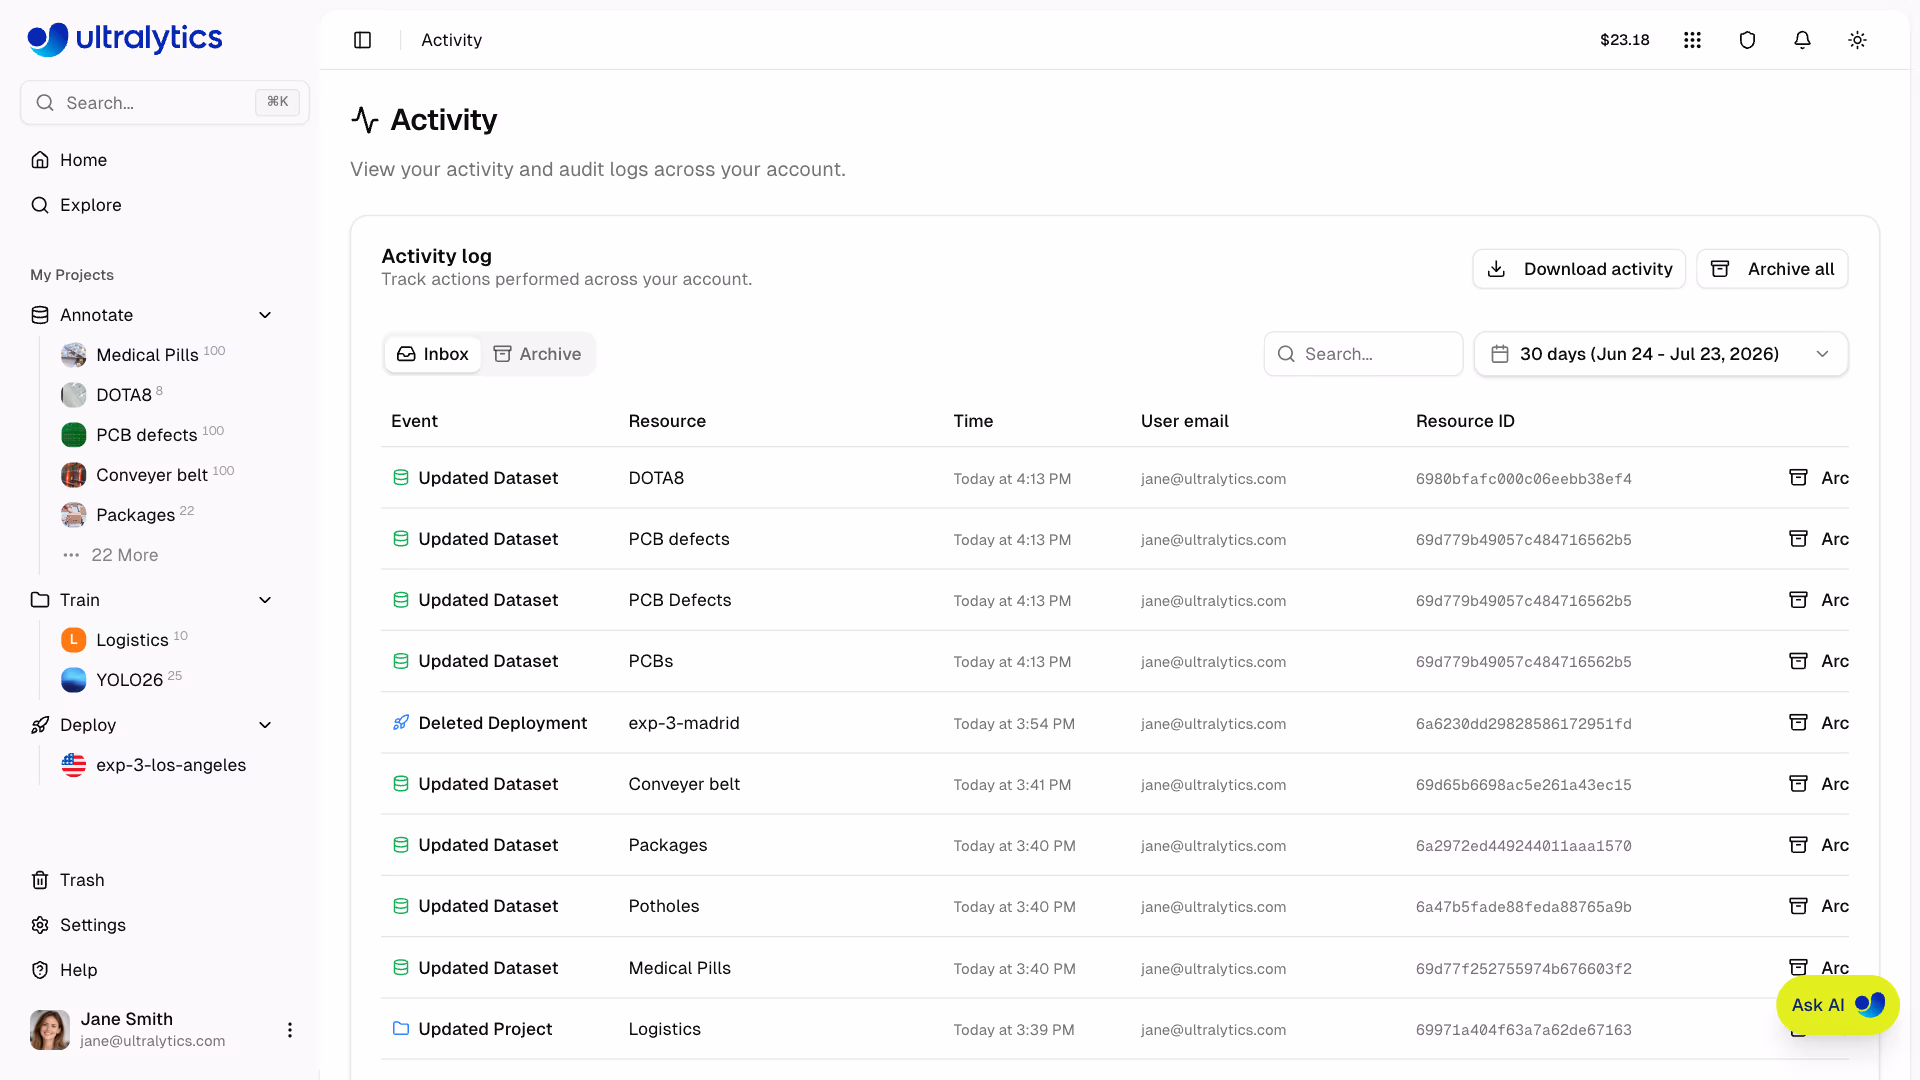Click PCB defects dataset thumbnail in sidebar
1920x1080 pixels.
[x=74, y=435]
